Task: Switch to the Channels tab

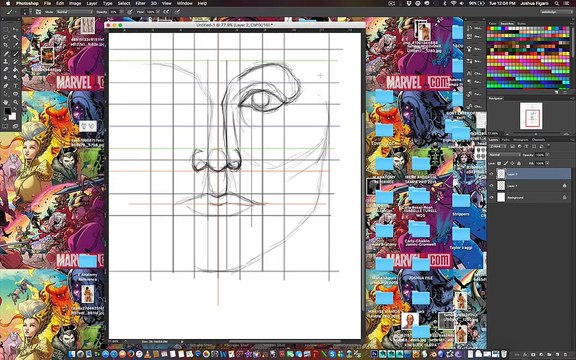Action: 539,140
